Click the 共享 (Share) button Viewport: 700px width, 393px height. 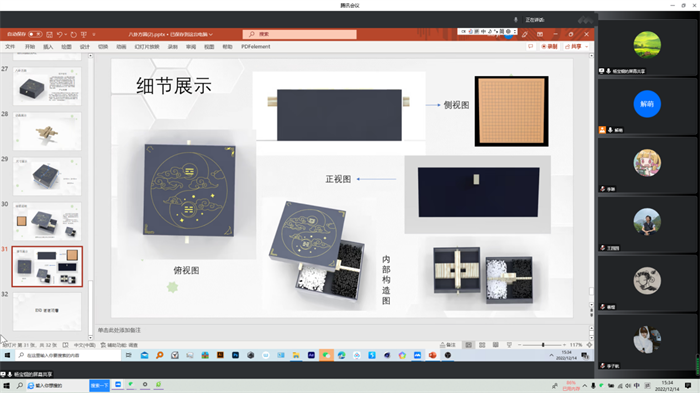573,46
